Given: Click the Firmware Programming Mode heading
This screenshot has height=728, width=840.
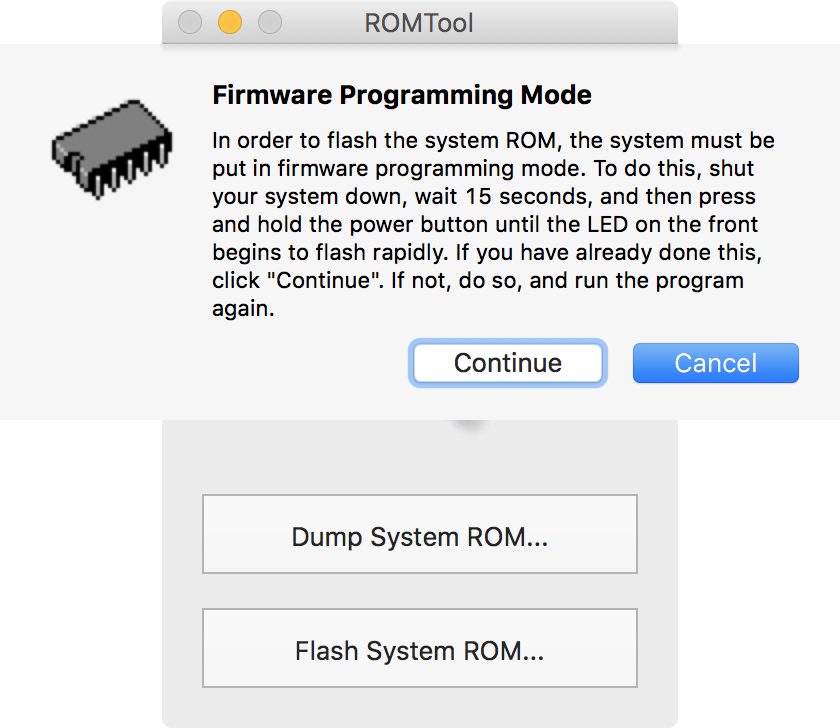Looking at the screenshot, I should (x=402, y=96).
